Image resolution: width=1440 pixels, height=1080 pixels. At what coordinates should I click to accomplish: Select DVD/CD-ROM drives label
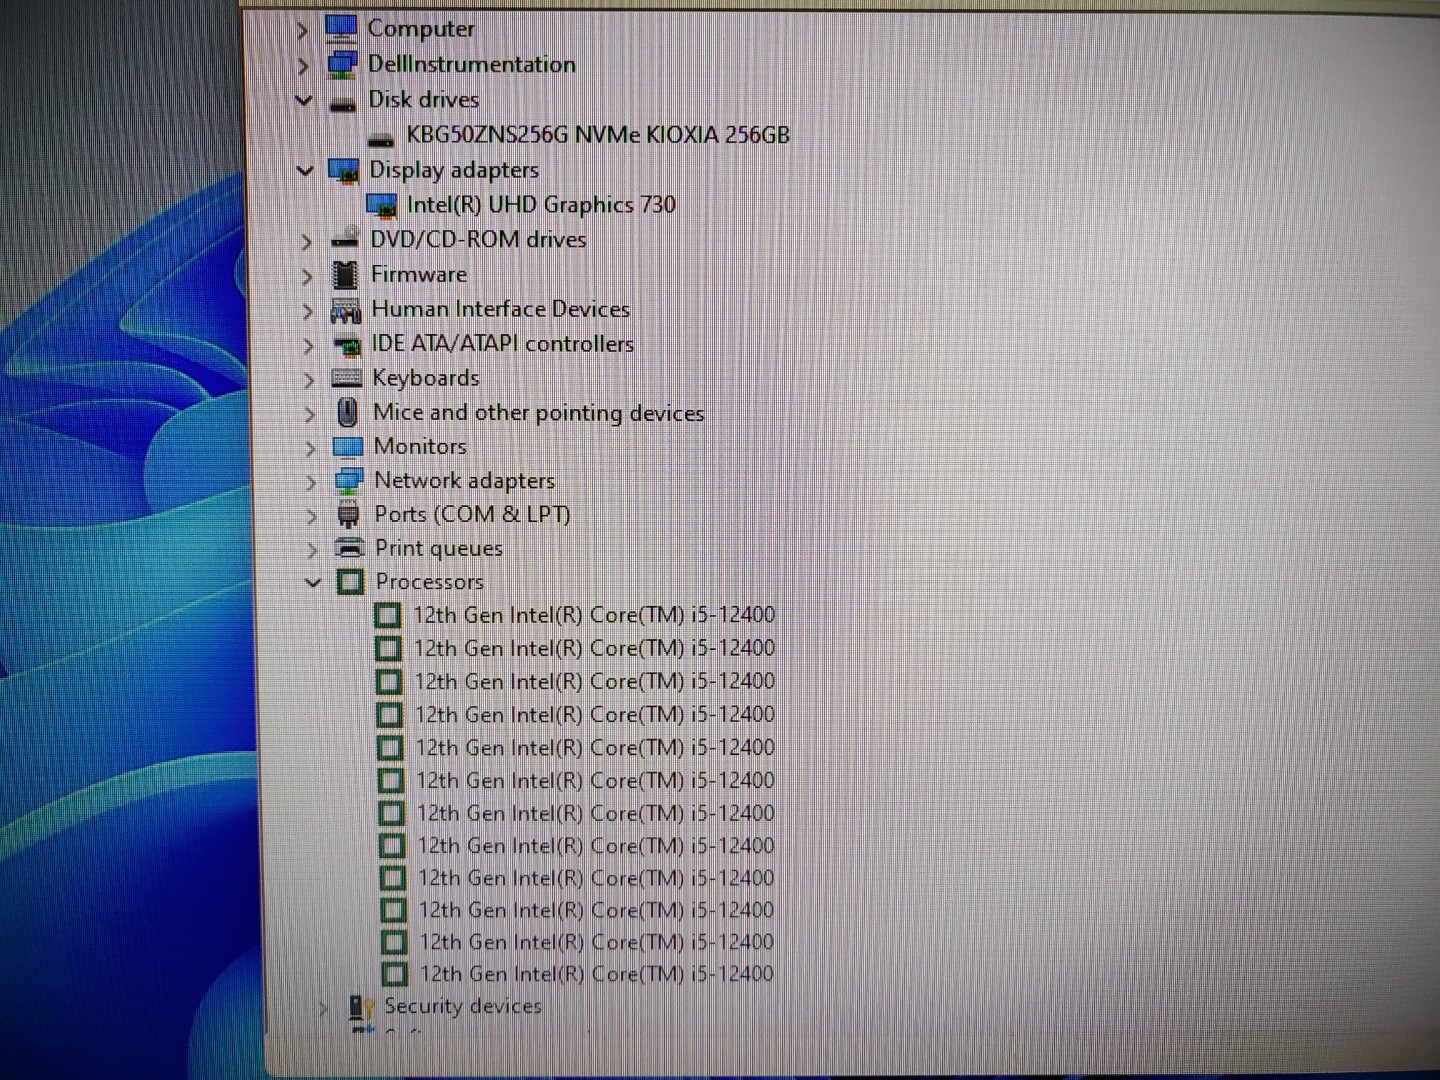click(479, 239)
